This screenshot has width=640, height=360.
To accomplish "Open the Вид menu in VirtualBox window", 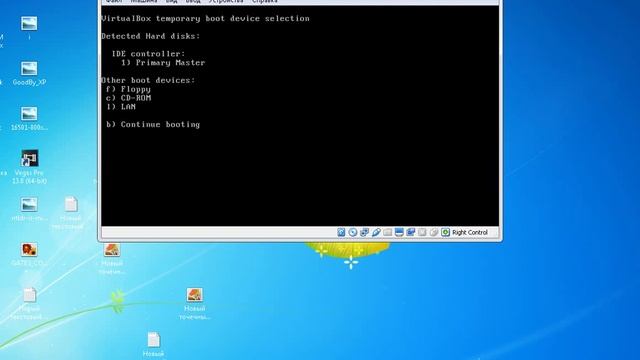I will click(172, 2).
